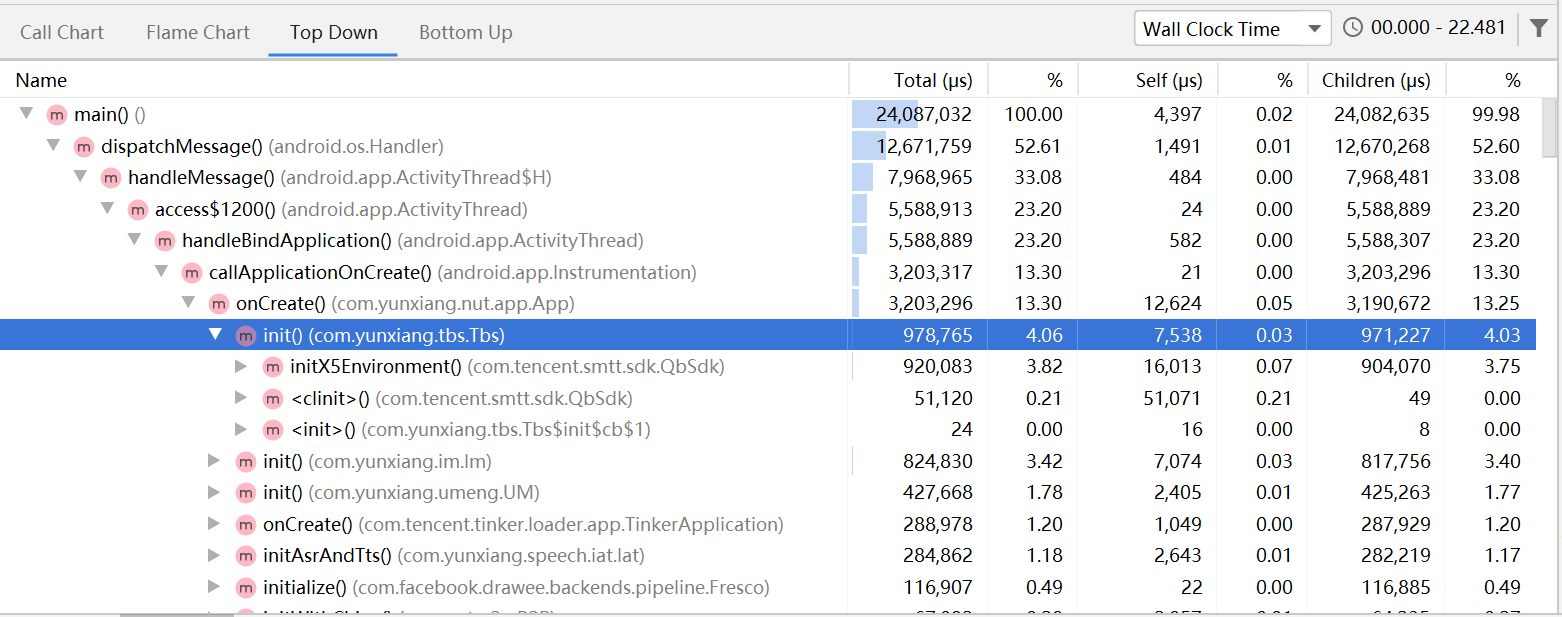Click the total value 12,671,759
This screenshot has width=1562, height=617.
[924, 147]
